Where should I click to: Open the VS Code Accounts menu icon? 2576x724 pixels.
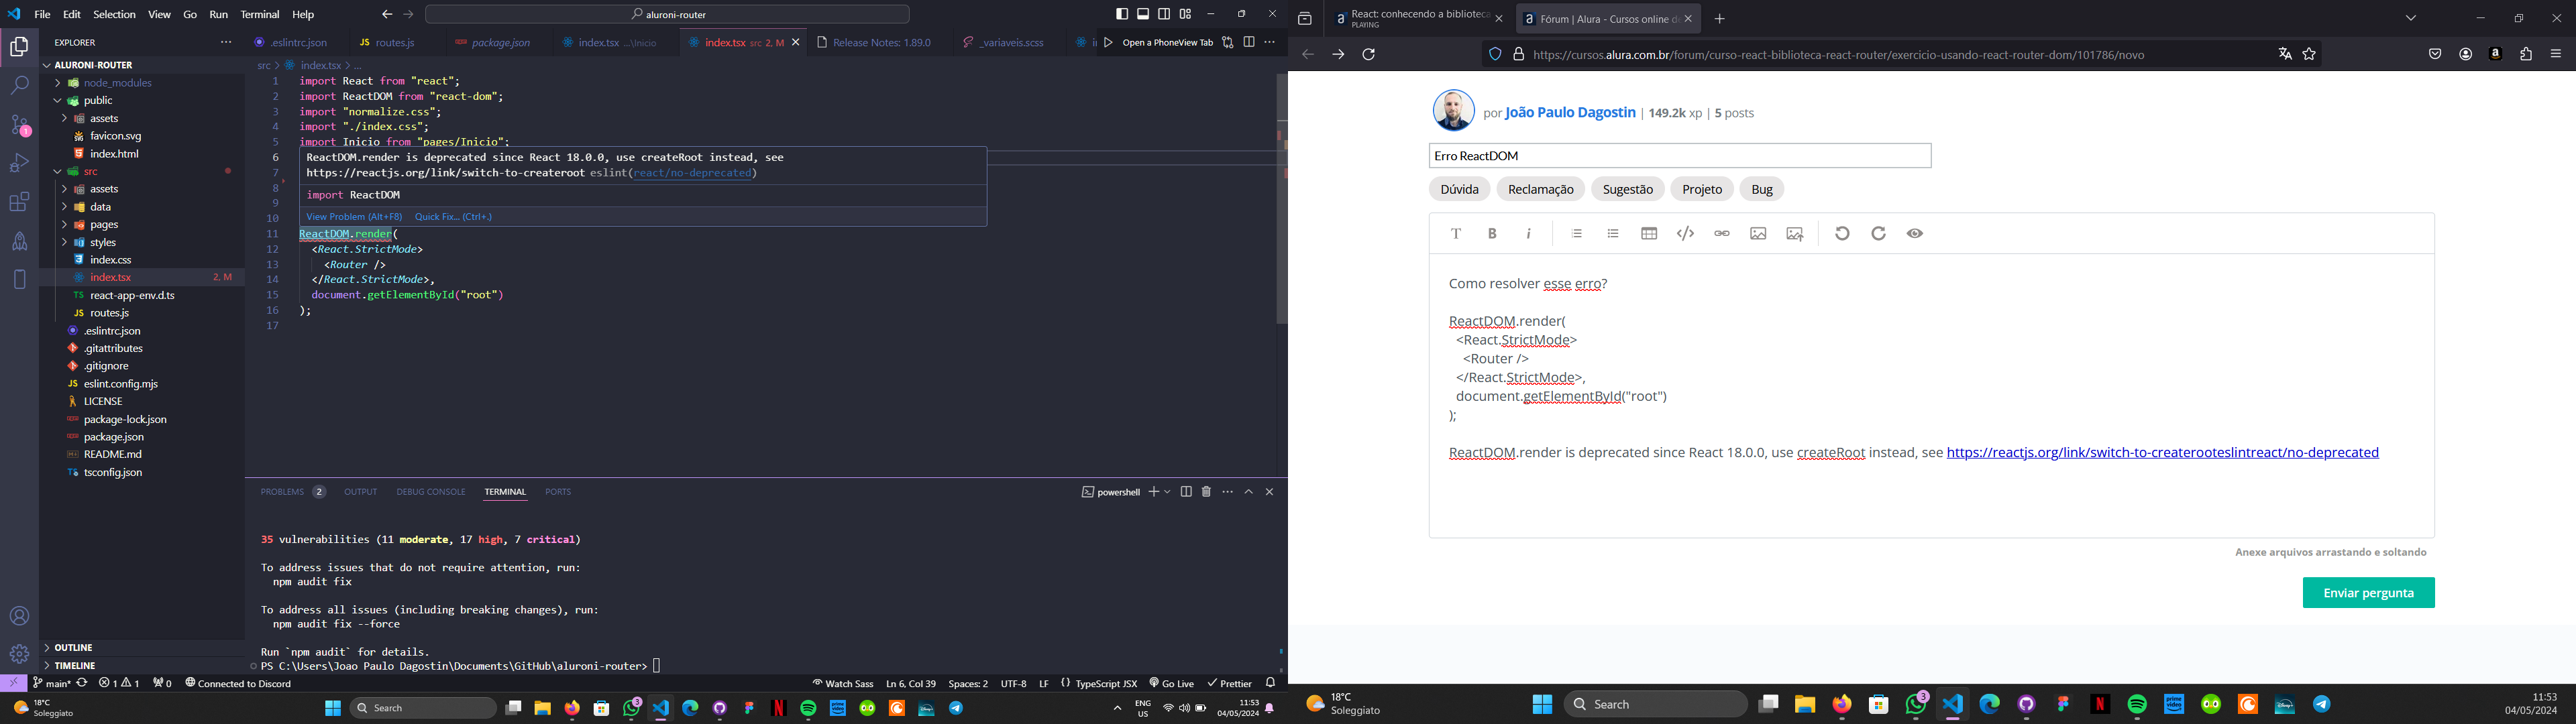point(19,616)
